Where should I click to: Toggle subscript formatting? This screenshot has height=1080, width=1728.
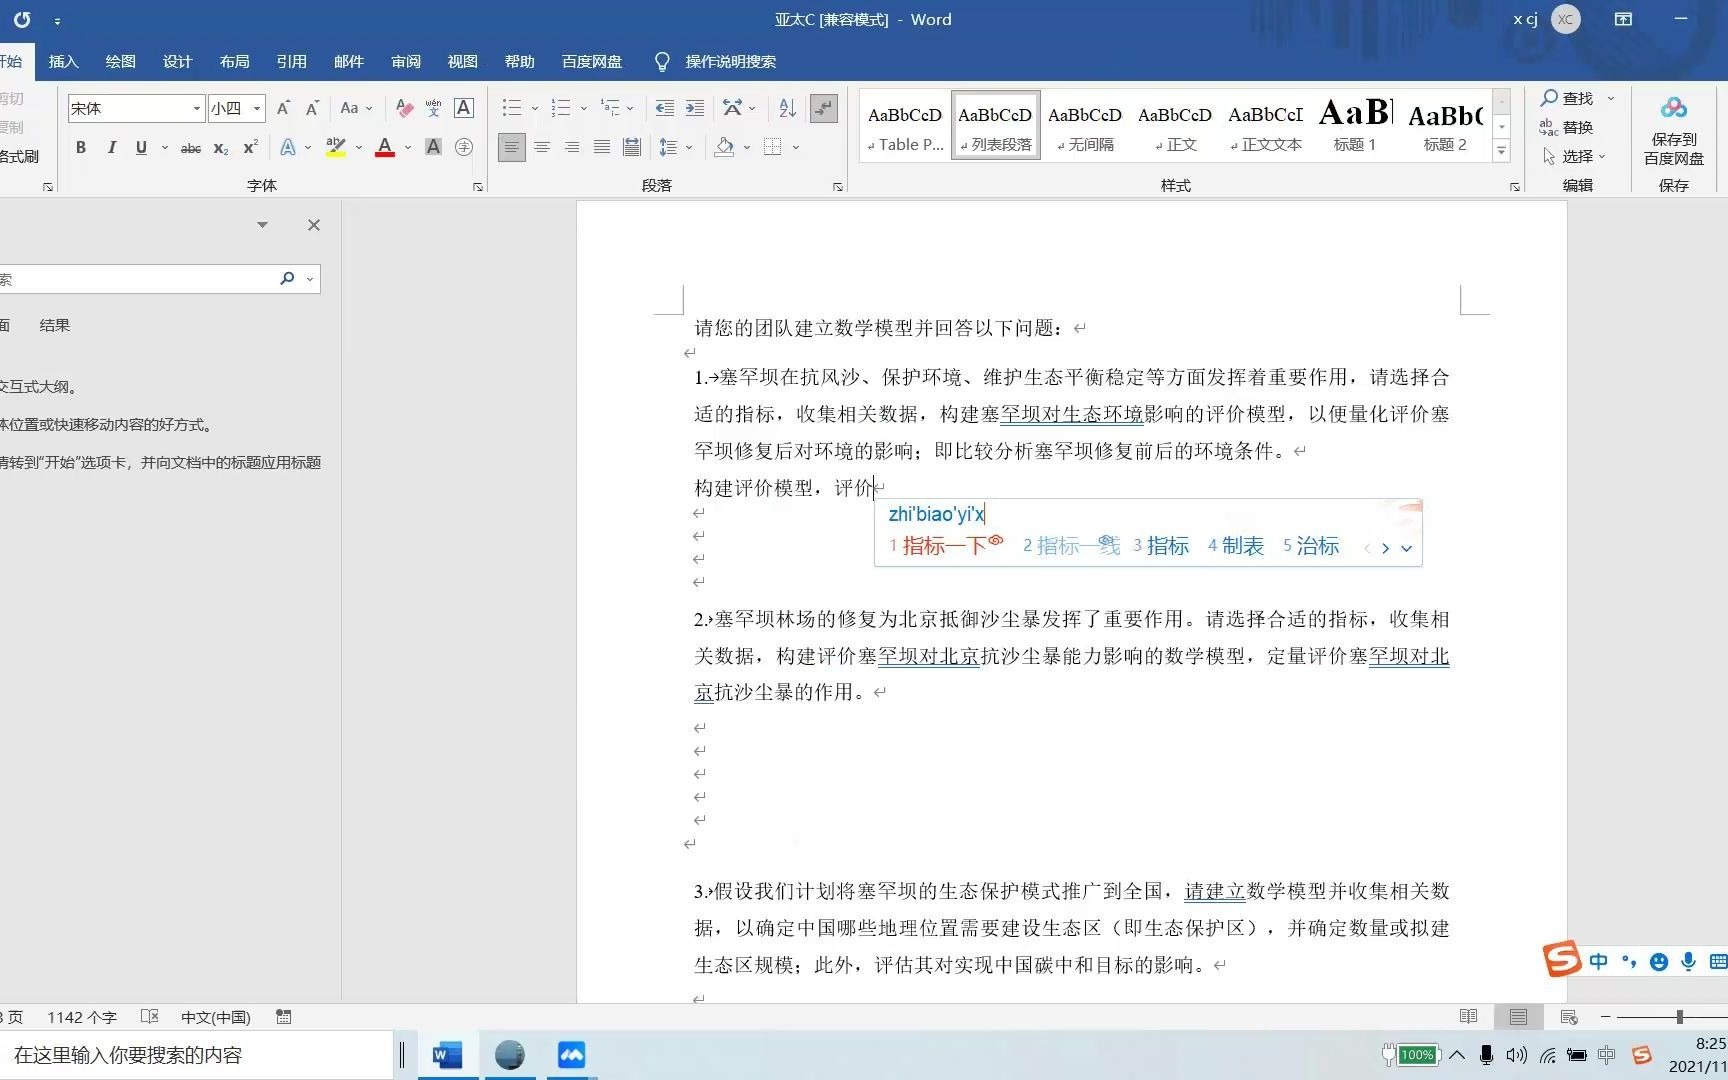click(221, 147)
